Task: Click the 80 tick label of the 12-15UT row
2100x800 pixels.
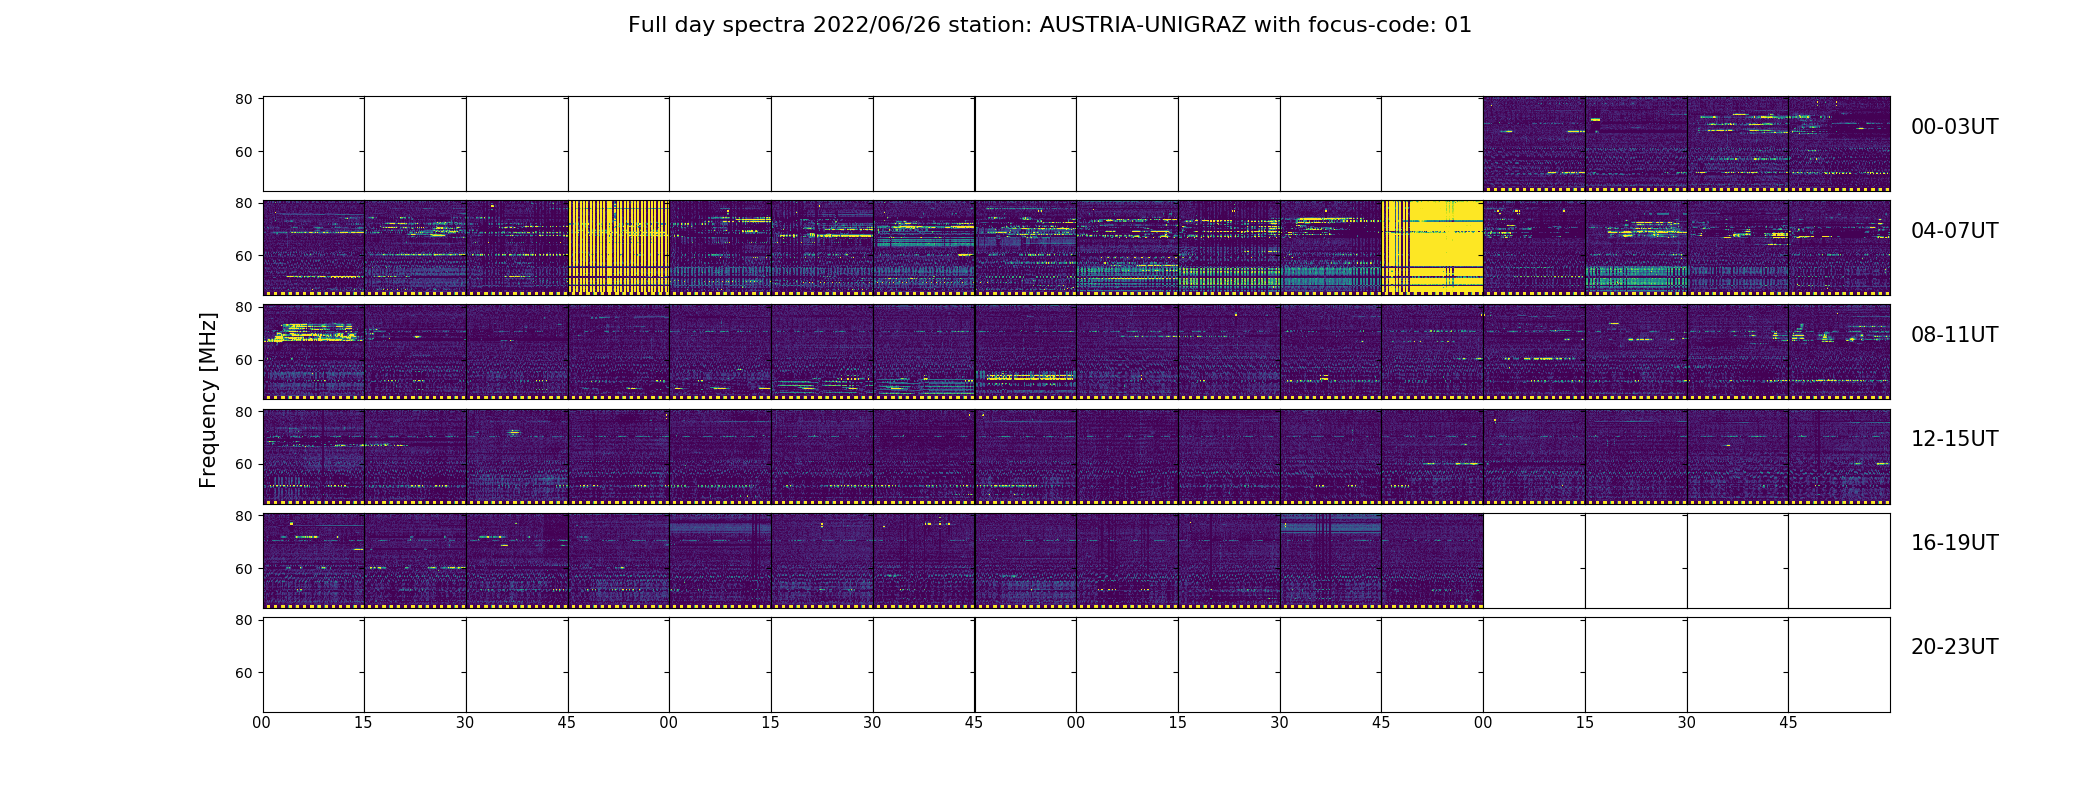Action: click(x=243, y=411)
